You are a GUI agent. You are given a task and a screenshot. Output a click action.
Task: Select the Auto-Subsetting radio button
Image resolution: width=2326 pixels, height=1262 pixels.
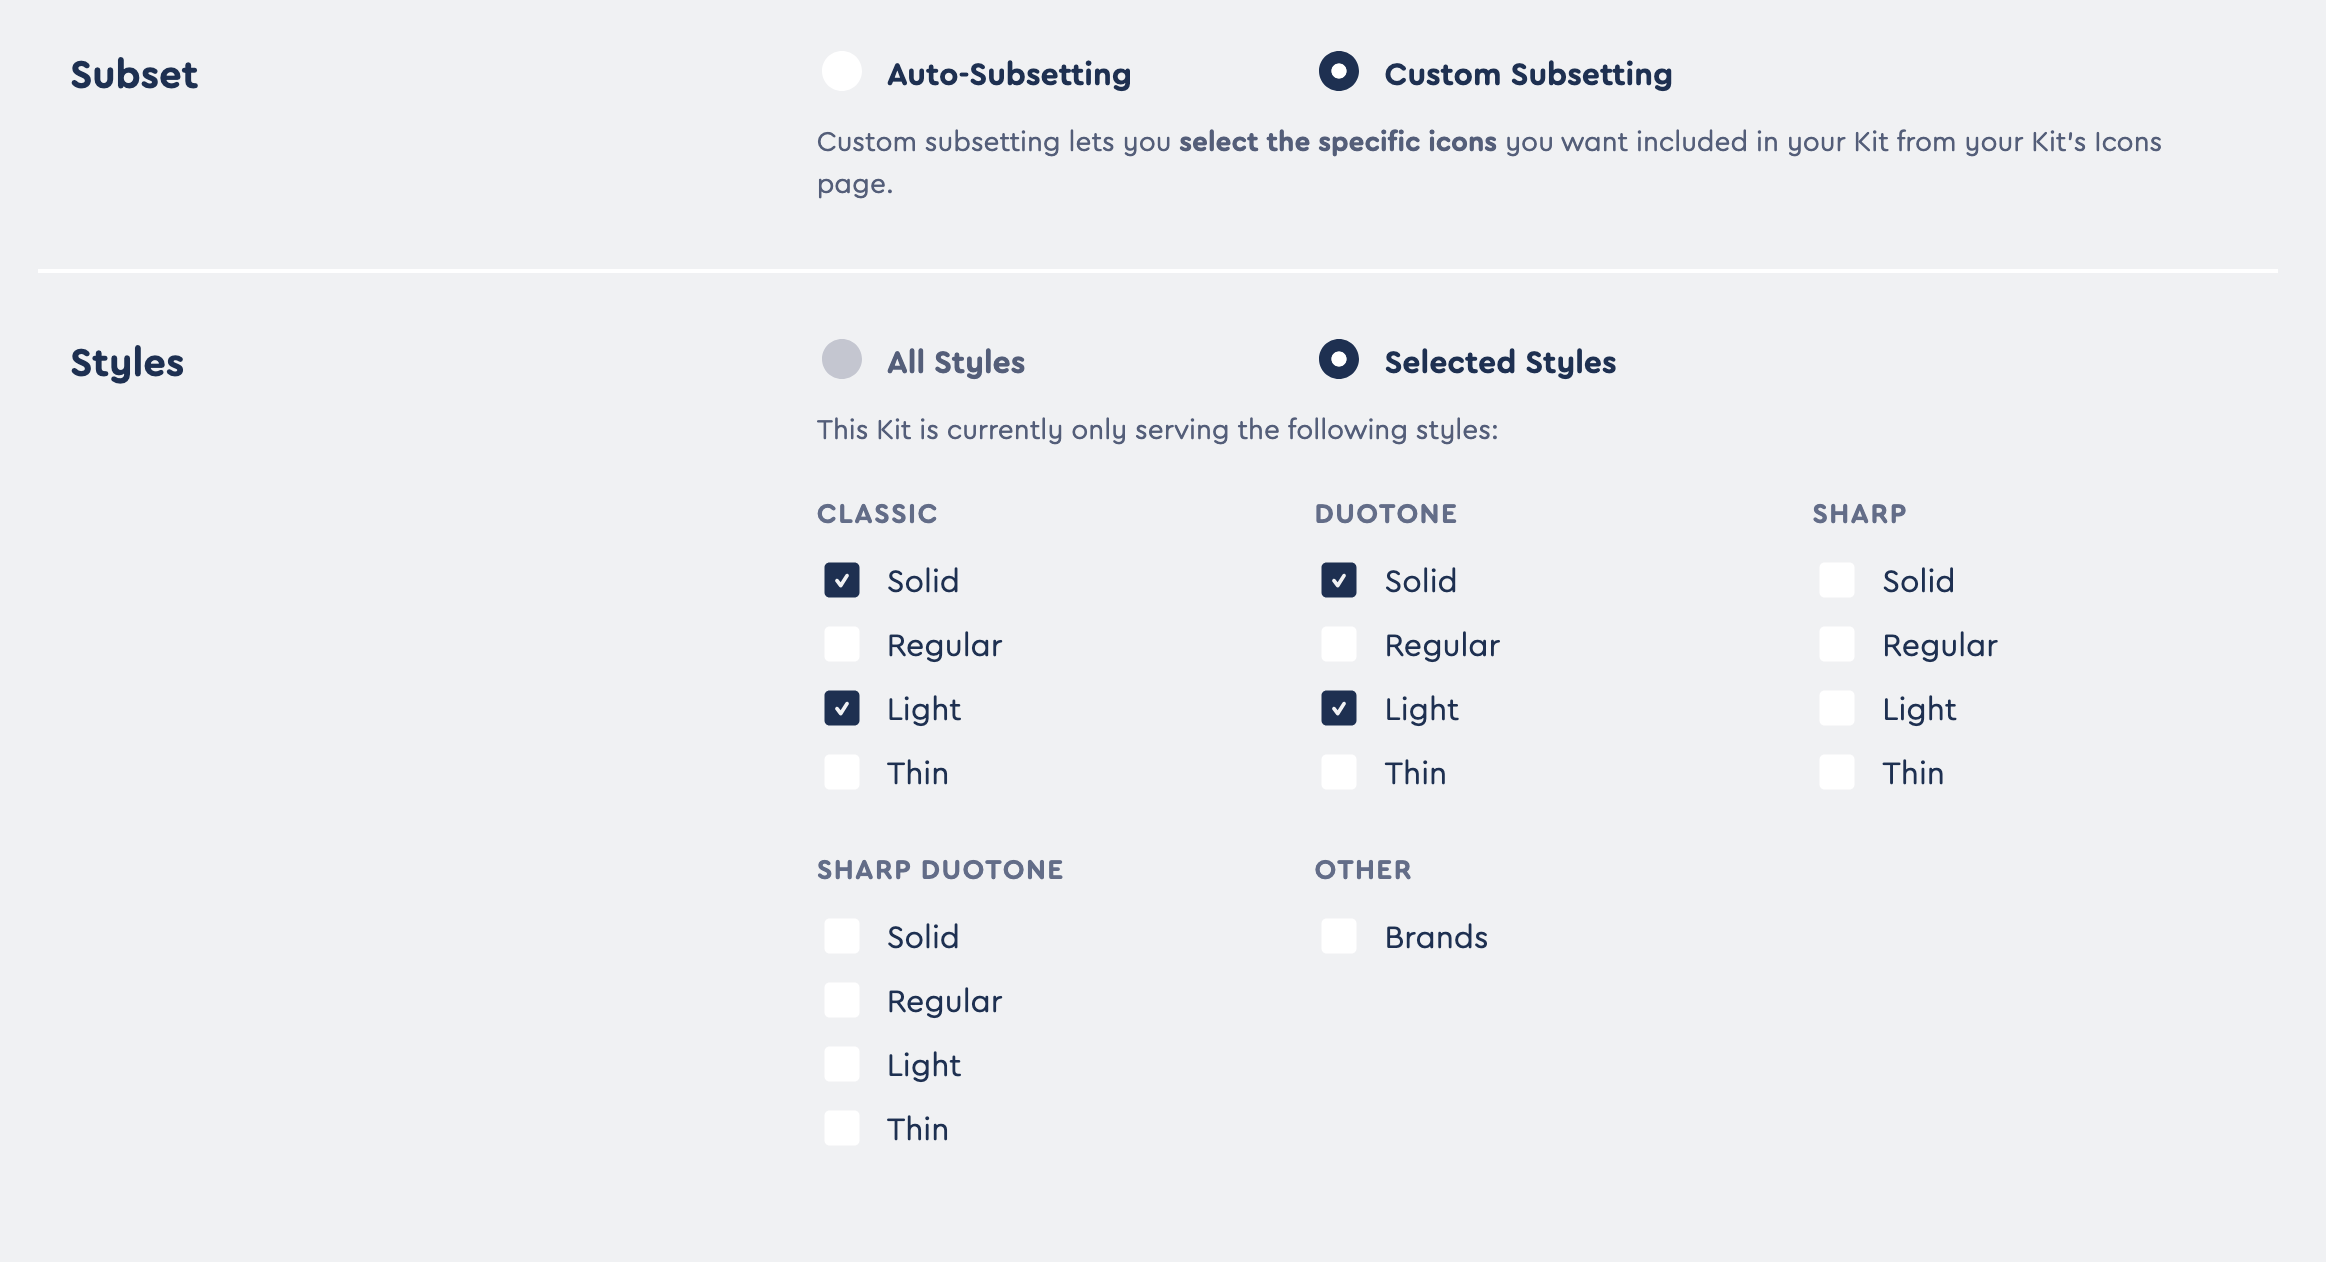pos(841,73)
